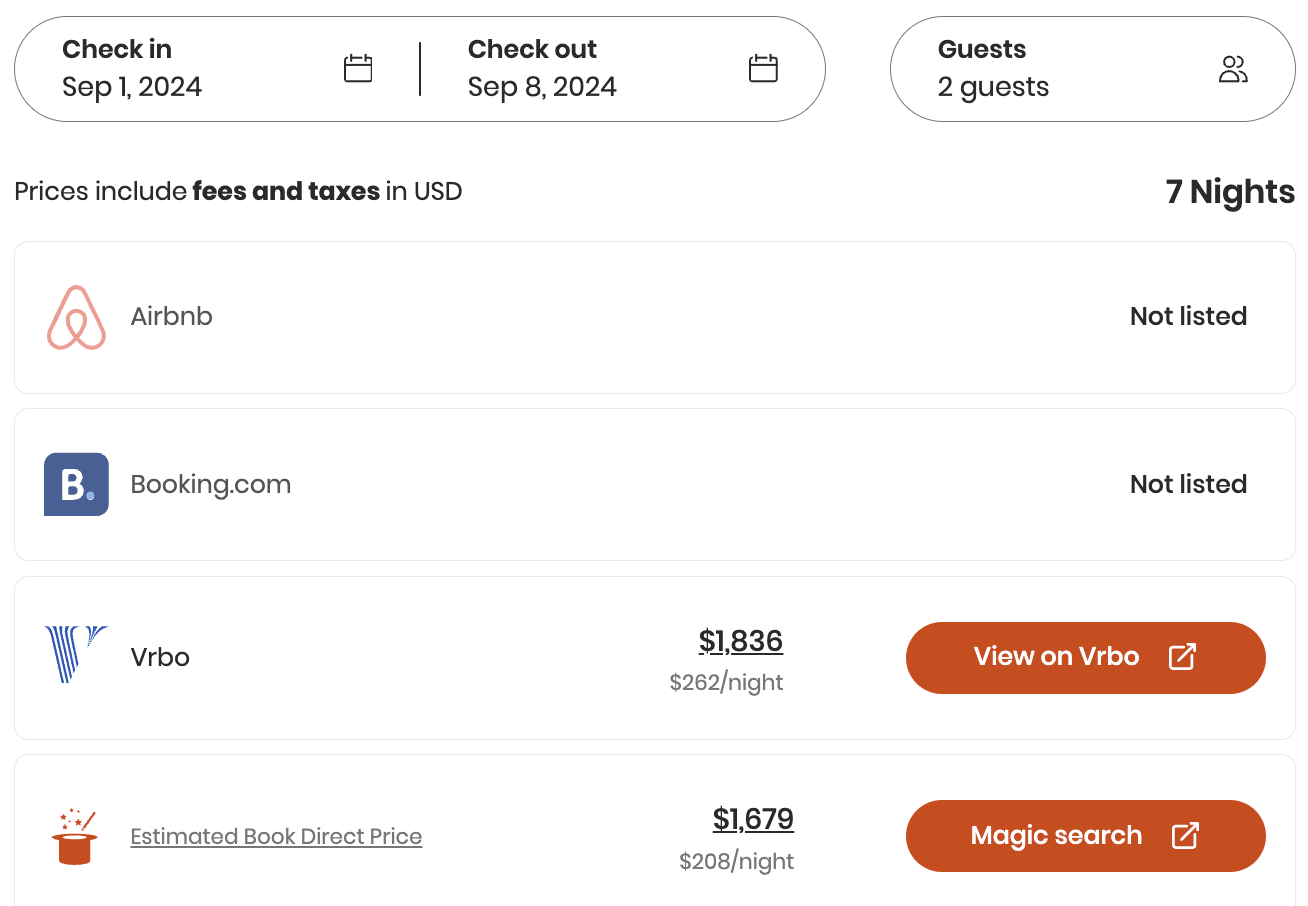Screen dimensions: 1308x906
Task: Click the magic hat icon
Action: [x=74, y=837]
